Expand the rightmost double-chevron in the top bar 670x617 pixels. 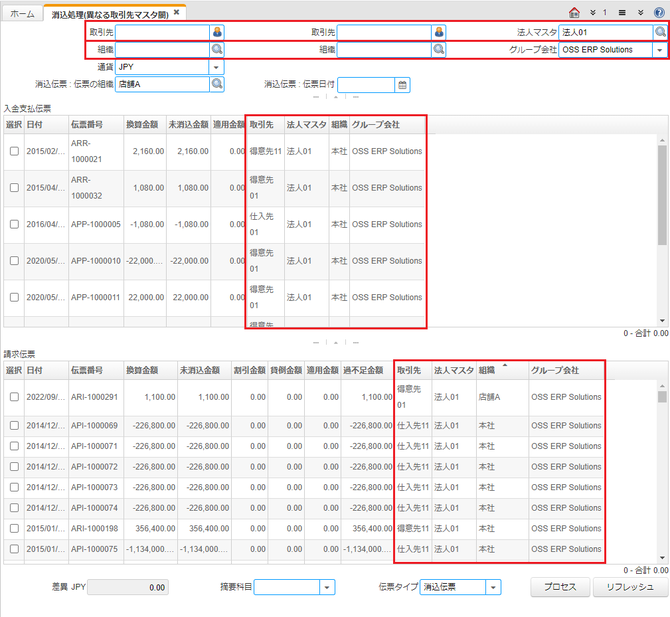pos(641,12)
